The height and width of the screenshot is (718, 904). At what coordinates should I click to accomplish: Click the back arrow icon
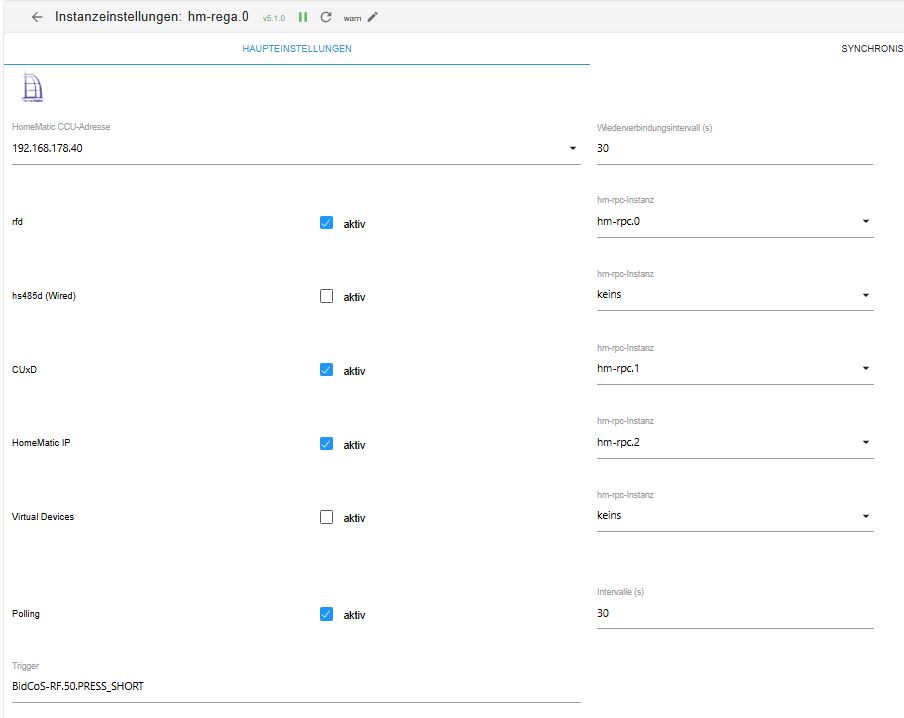coord(37,17)
